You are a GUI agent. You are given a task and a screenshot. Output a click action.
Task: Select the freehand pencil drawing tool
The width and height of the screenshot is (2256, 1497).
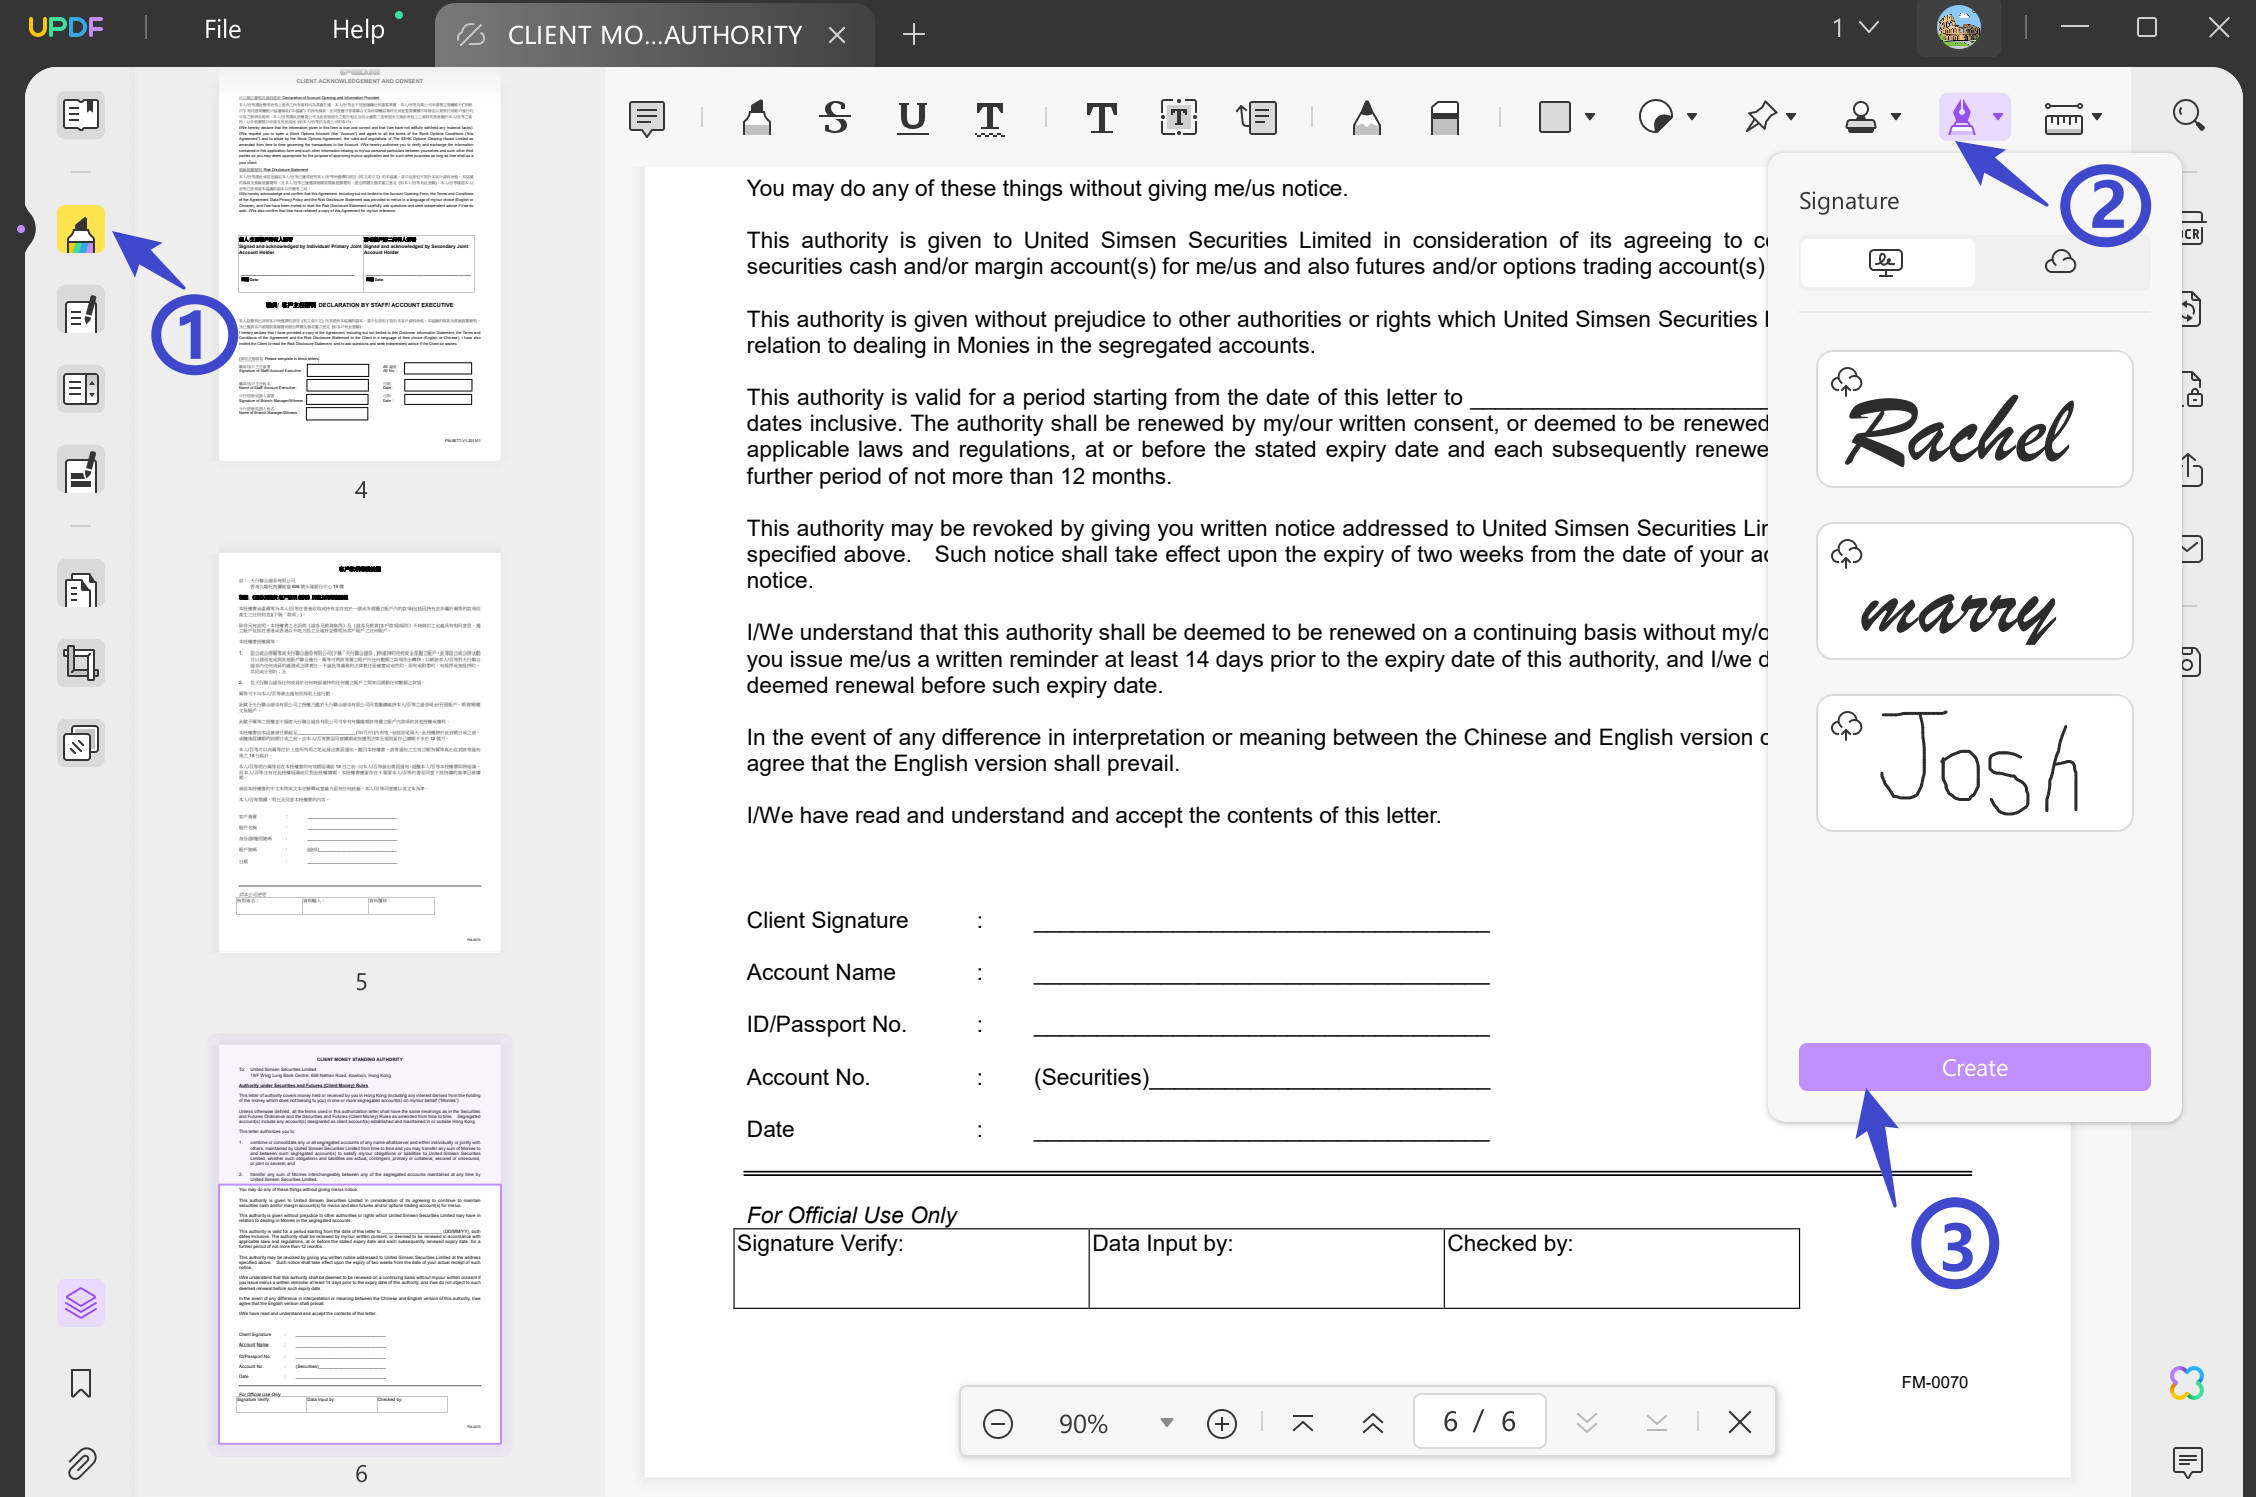coord(1367,118)
